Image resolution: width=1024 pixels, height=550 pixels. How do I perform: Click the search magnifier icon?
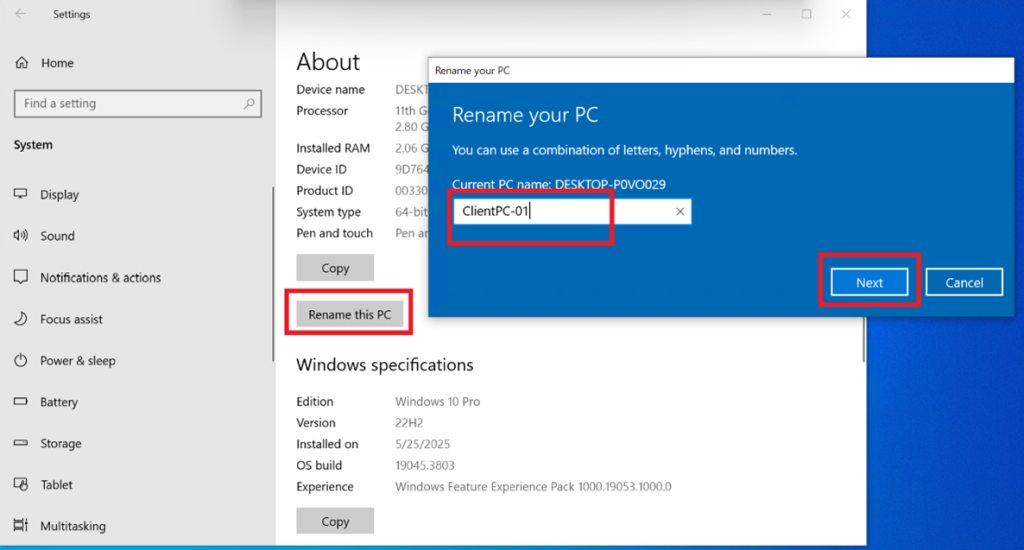click(x=249, y=103)
